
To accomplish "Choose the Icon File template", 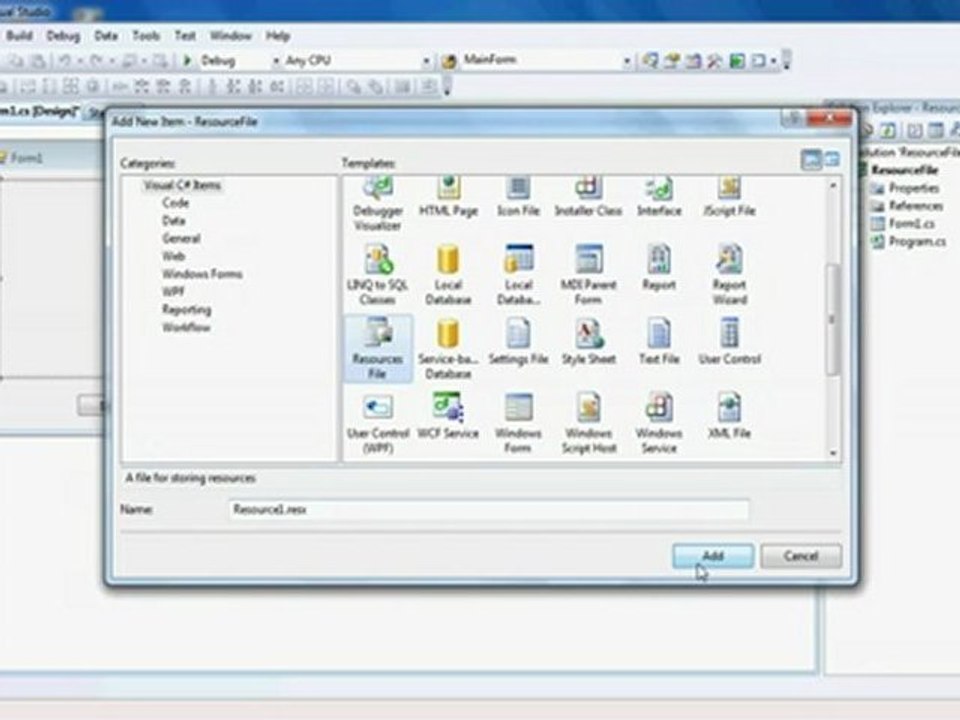I will click(x=518, y=198).
